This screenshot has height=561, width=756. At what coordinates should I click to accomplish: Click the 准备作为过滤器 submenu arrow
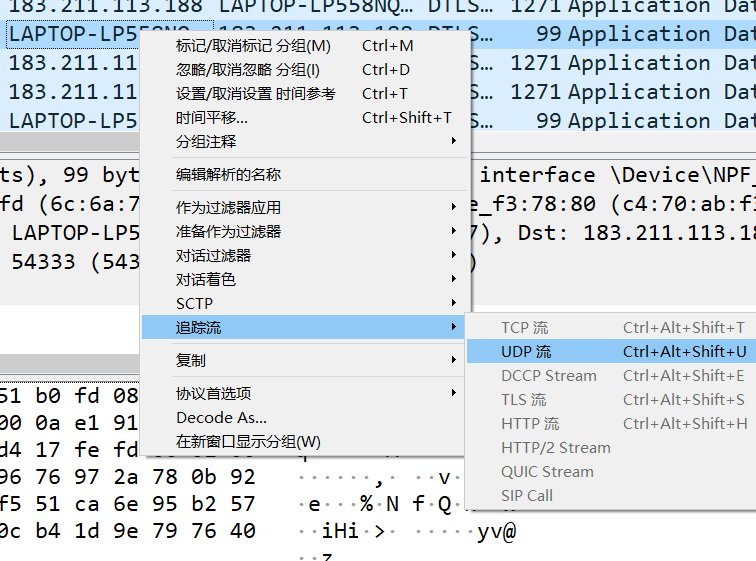454,231
